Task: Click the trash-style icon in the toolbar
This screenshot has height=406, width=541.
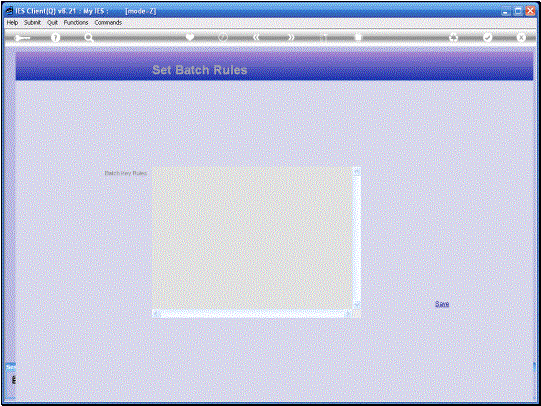Action: (x=358, y=37)
